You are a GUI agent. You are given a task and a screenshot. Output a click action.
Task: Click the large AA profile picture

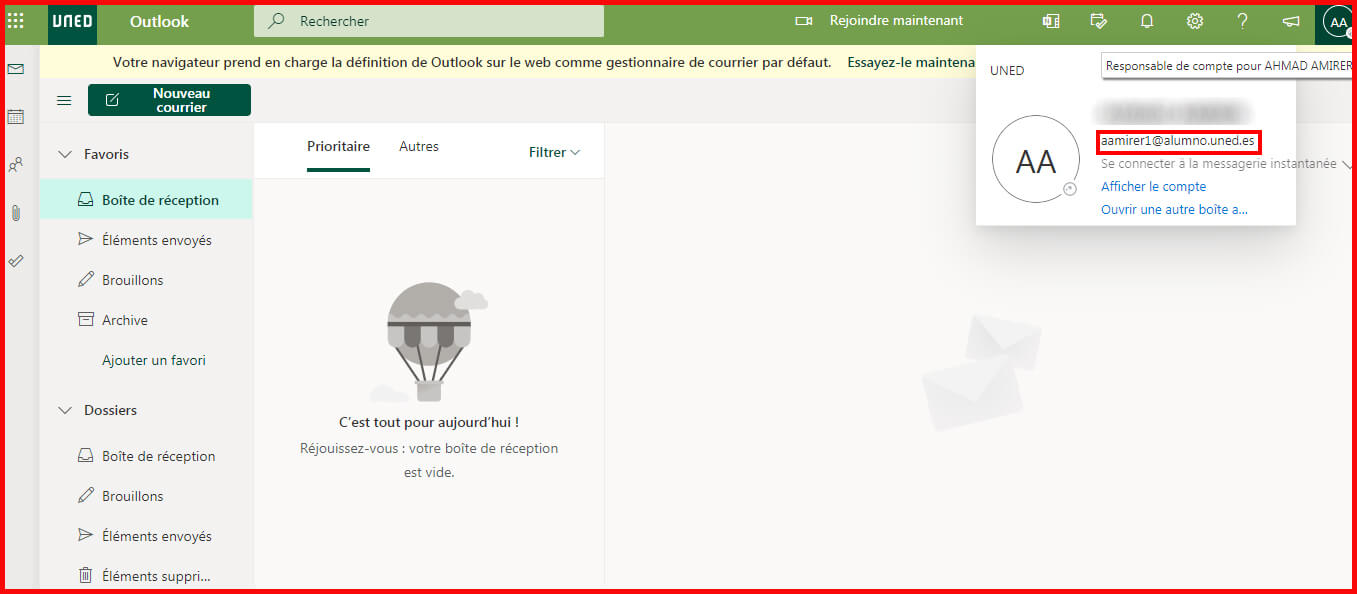[1035, 160]
